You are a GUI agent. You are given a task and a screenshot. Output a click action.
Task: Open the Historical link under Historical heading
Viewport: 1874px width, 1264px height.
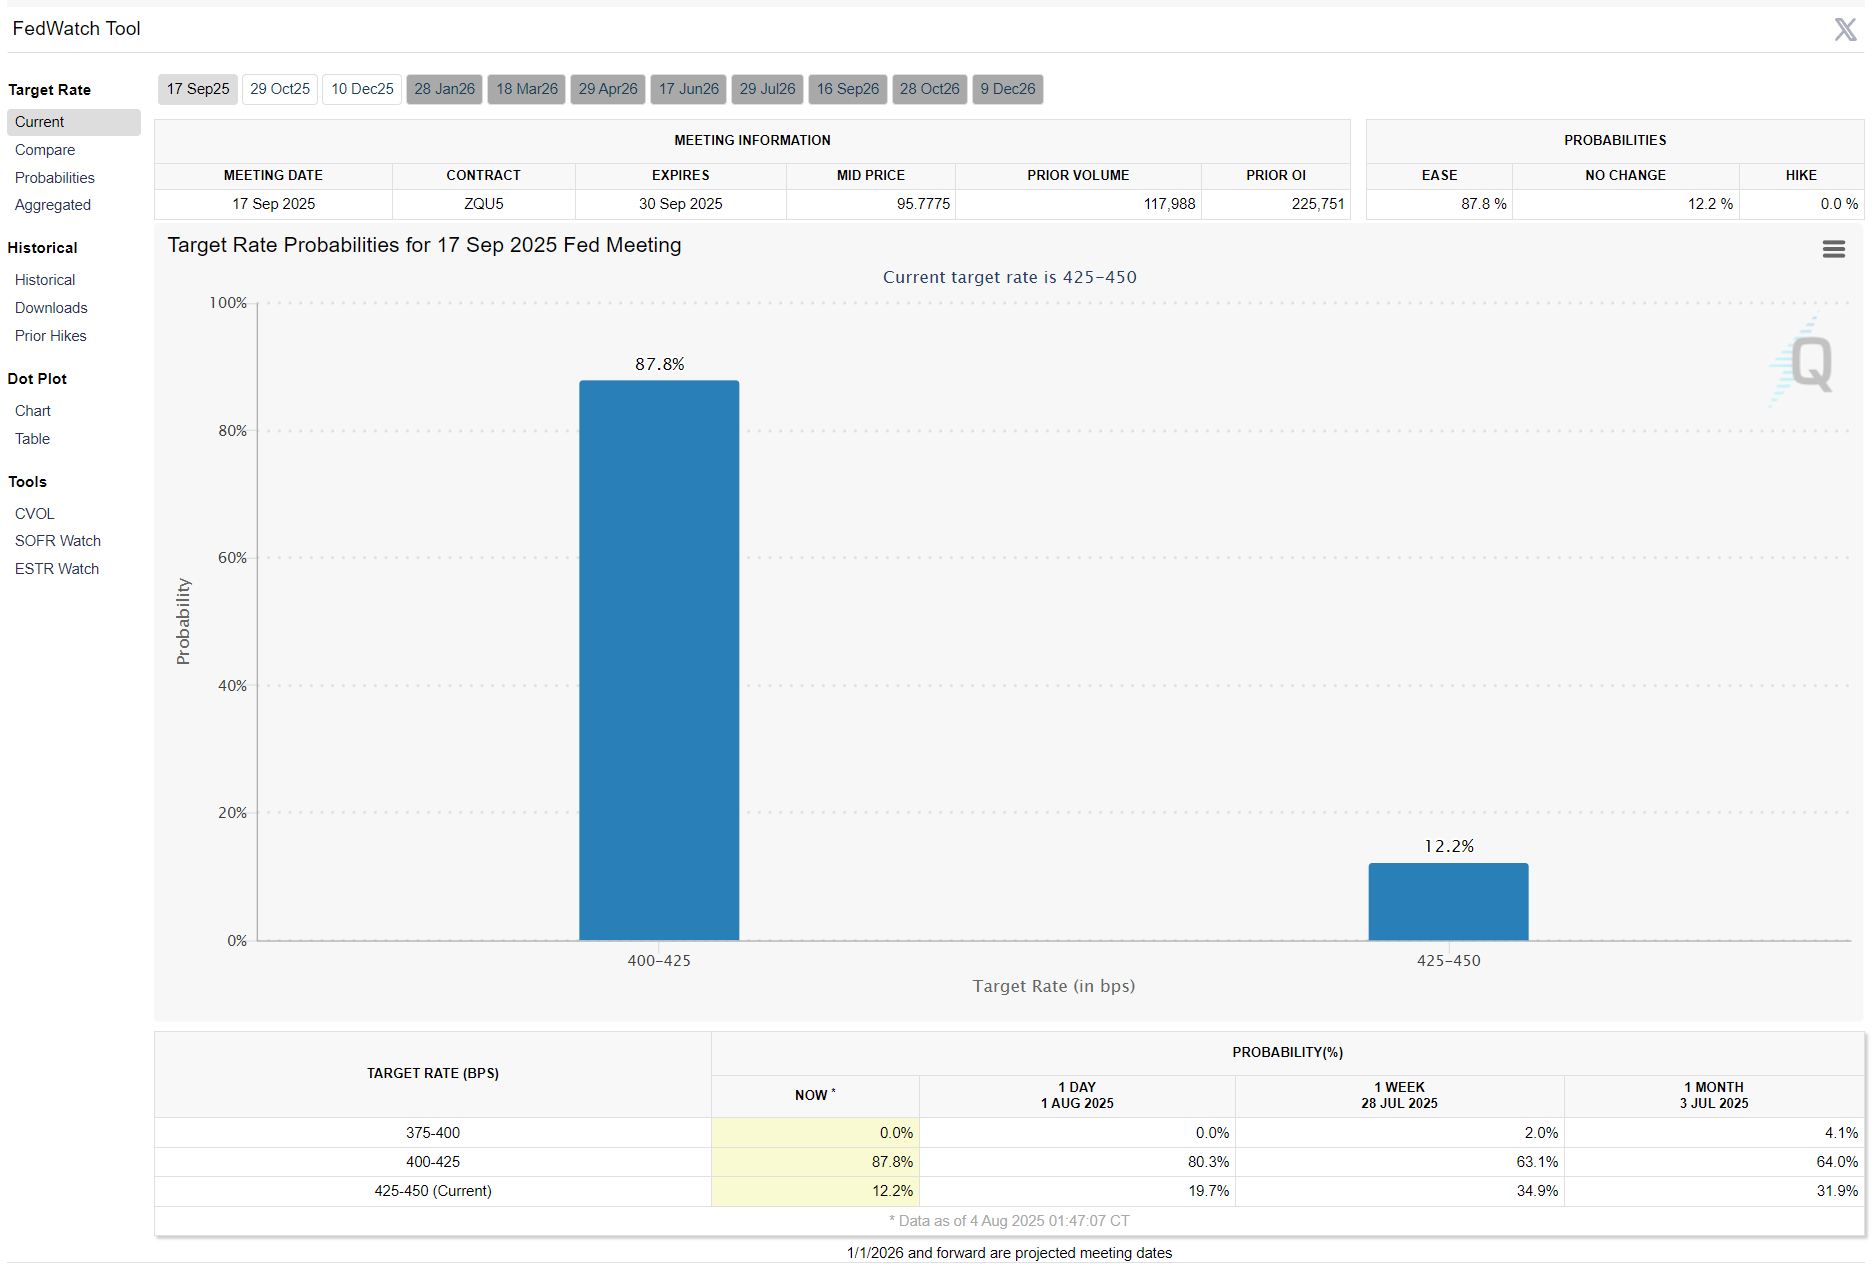pos(45,280)
